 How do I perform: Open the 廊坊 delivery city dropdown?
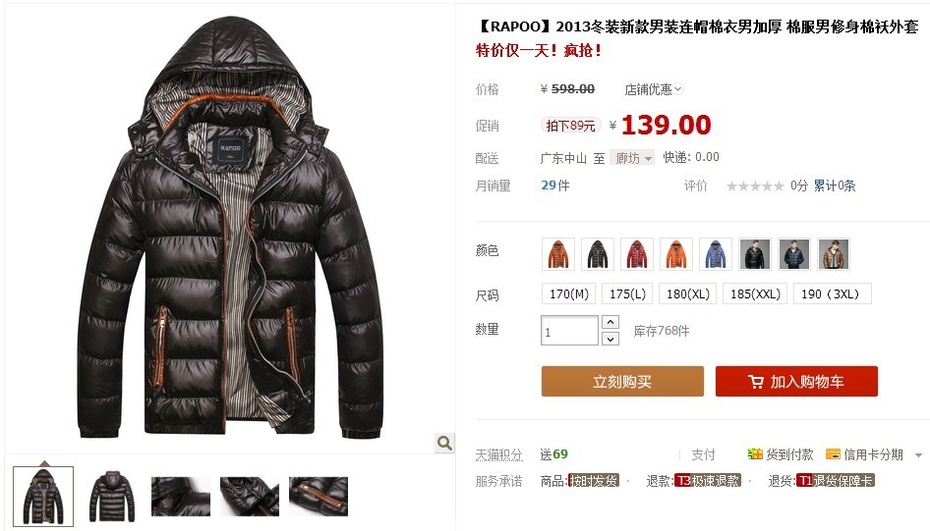(x=632, y=158)
